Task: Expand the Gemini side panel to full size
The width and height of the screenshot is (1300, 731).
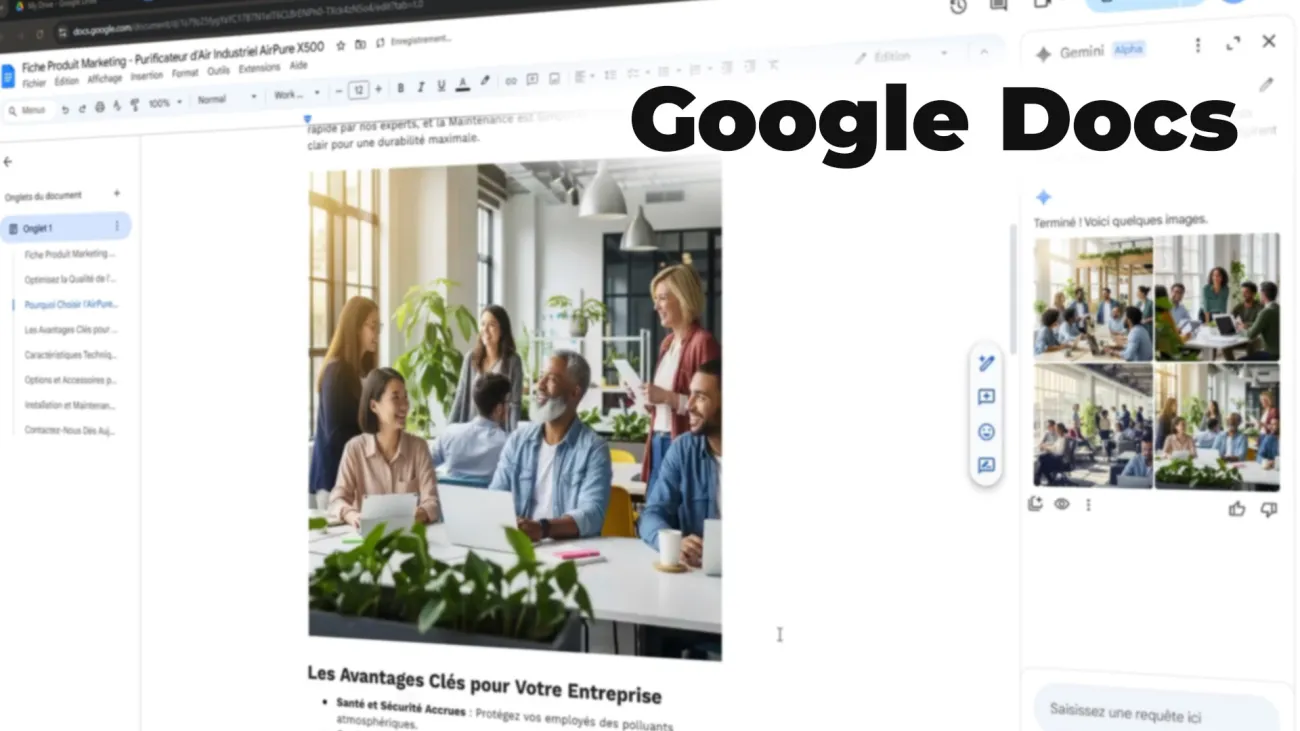Action: 1233,43
